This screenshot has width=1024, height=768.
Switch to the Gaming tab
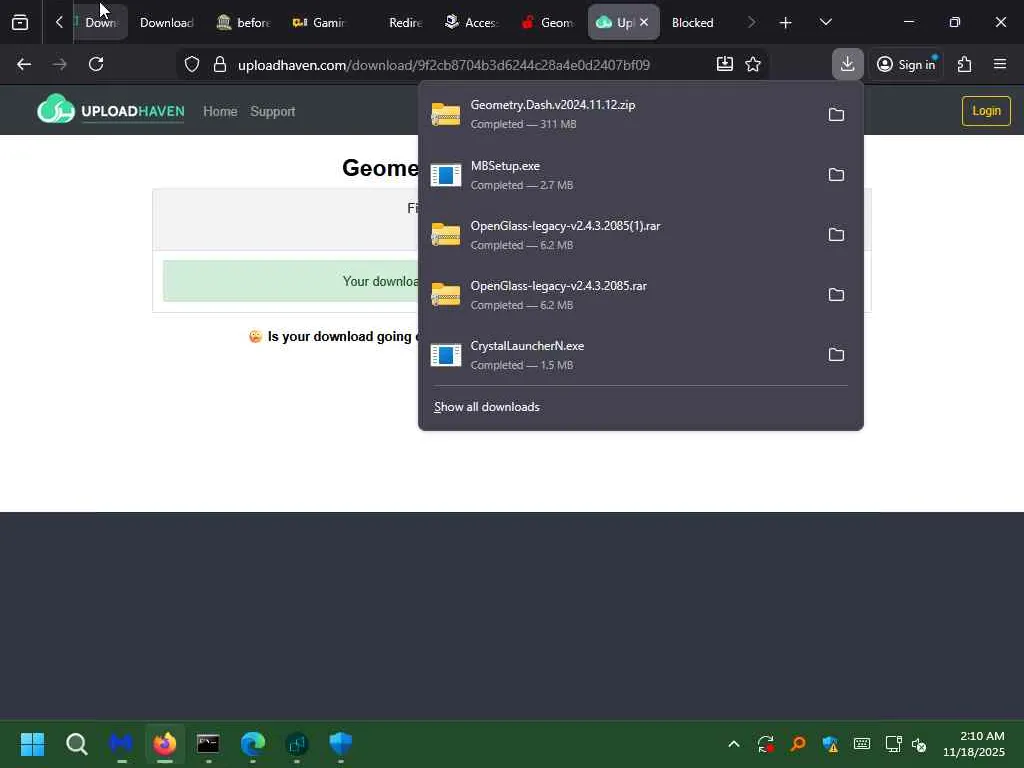pos(319,22)
